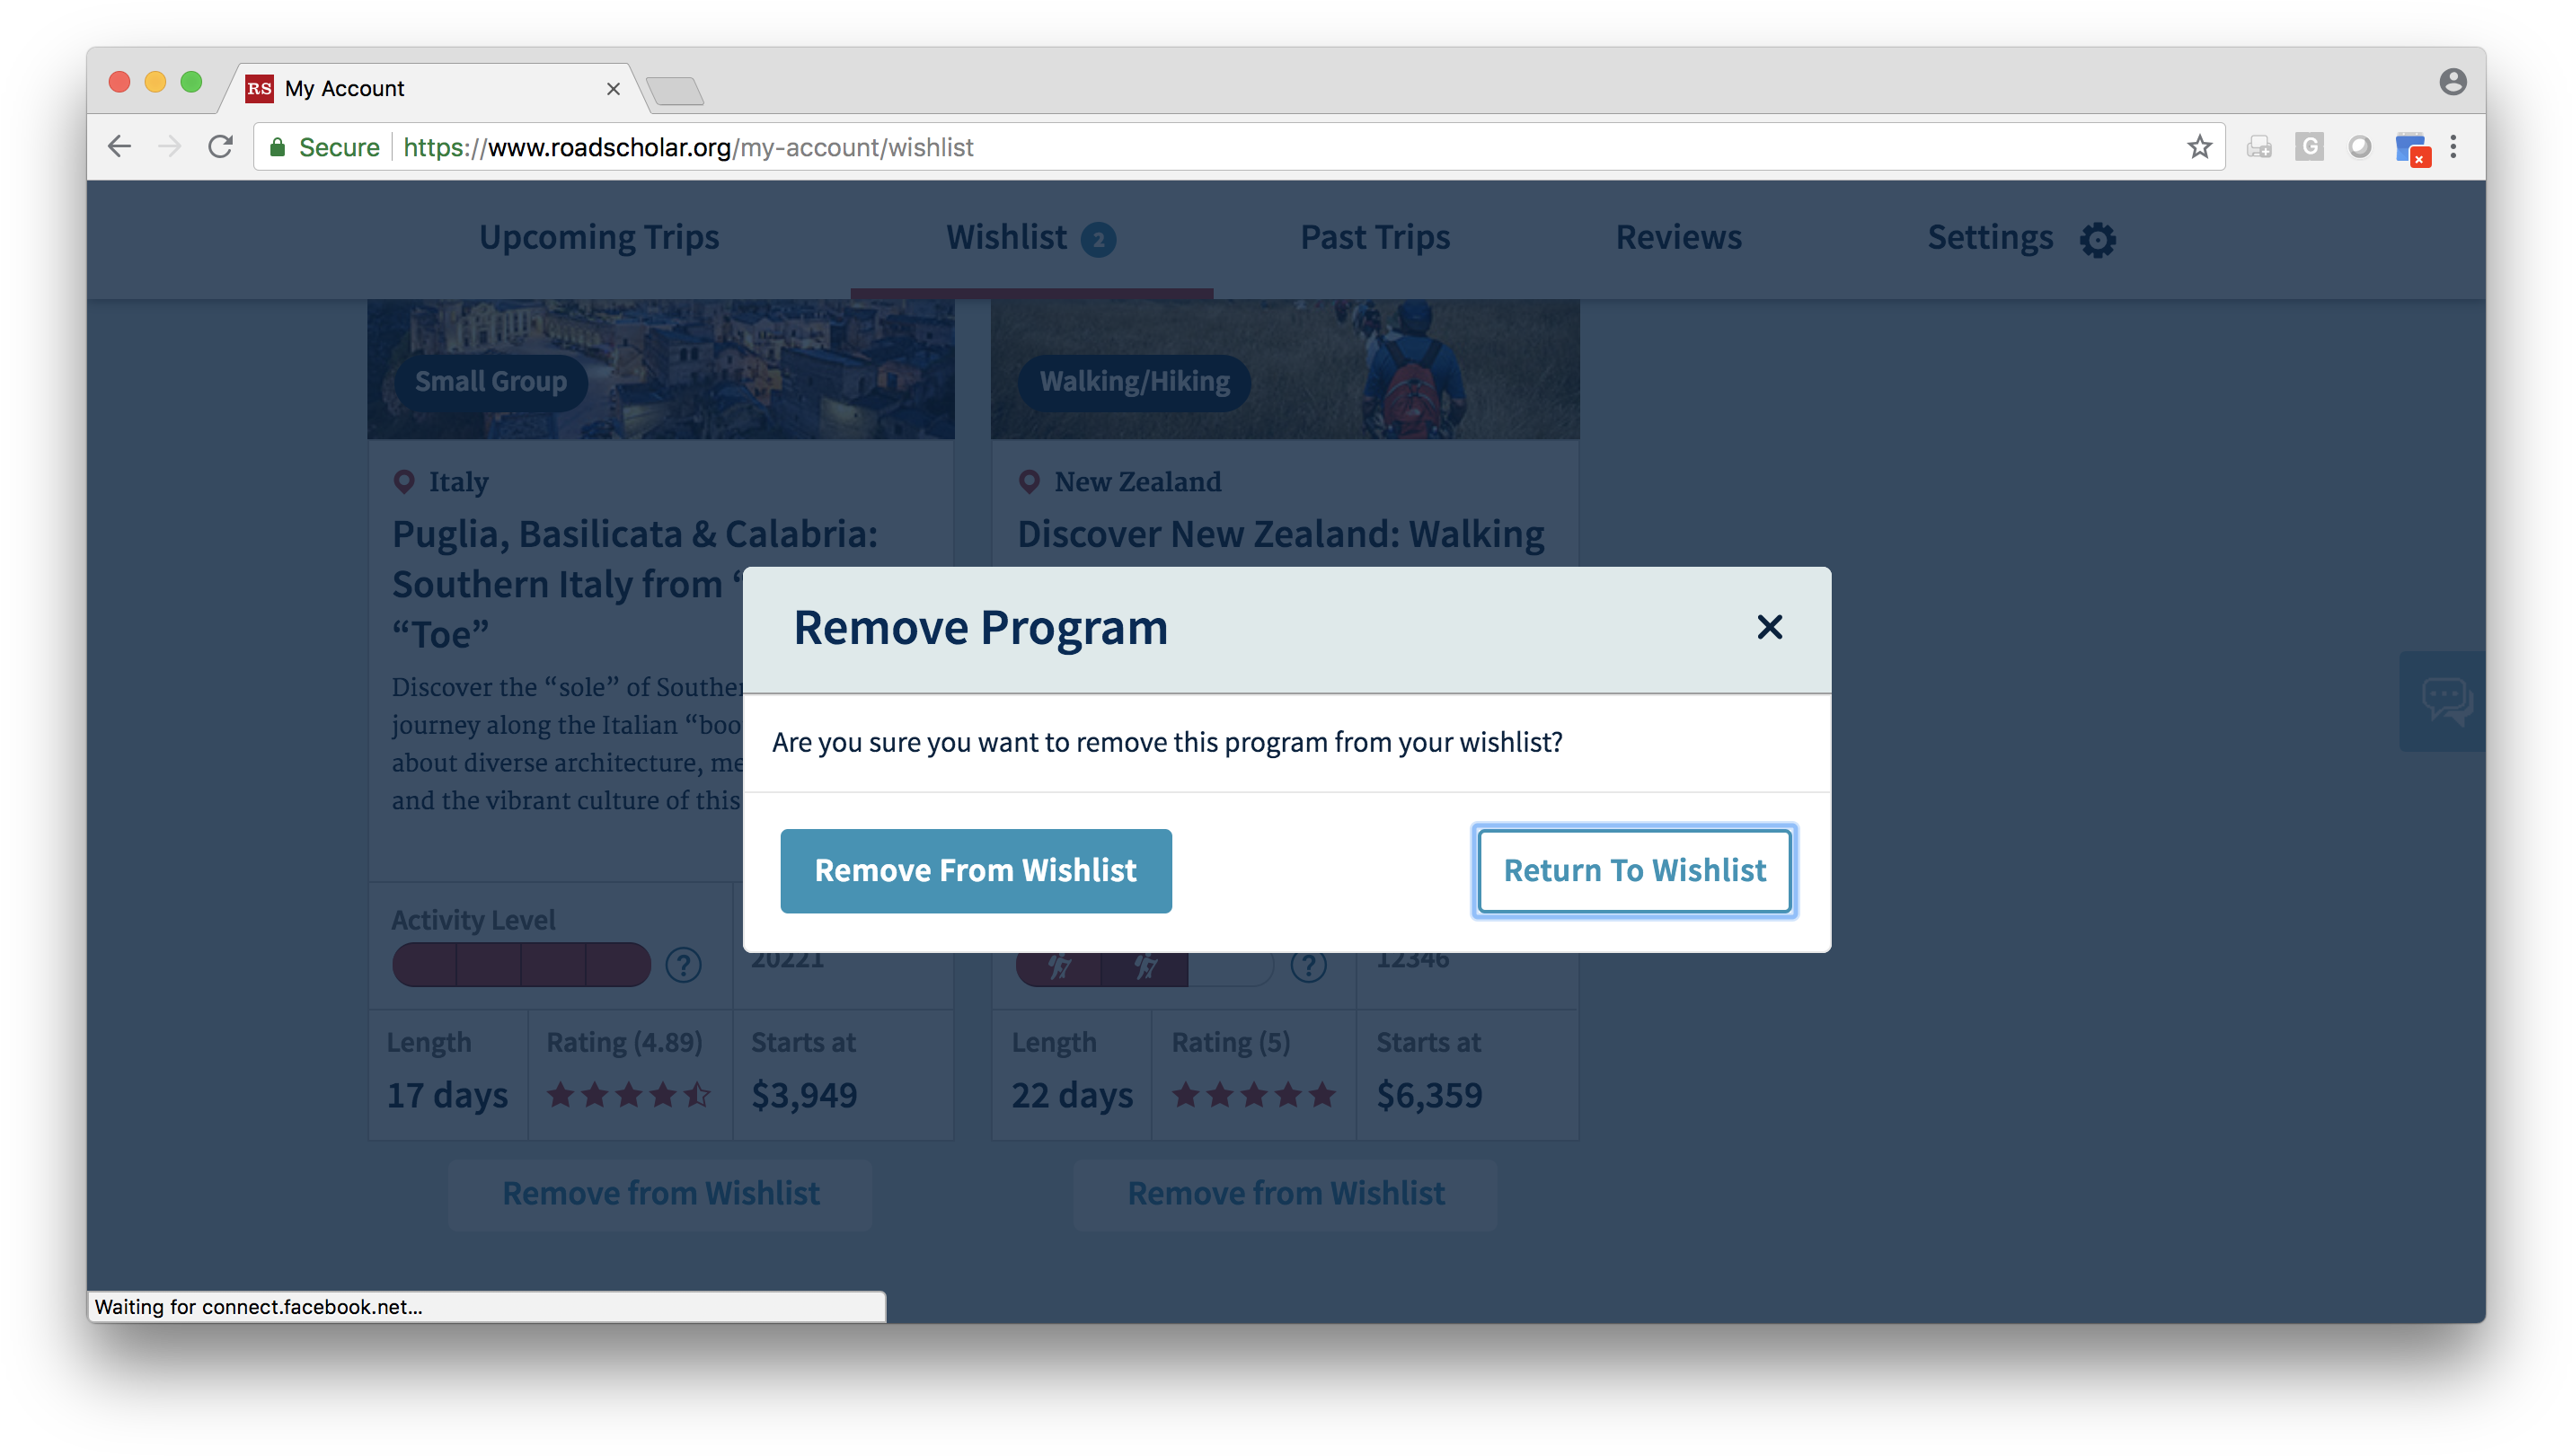
Task: Click the Secure padlock icon
Action: (x=279, y=147)
